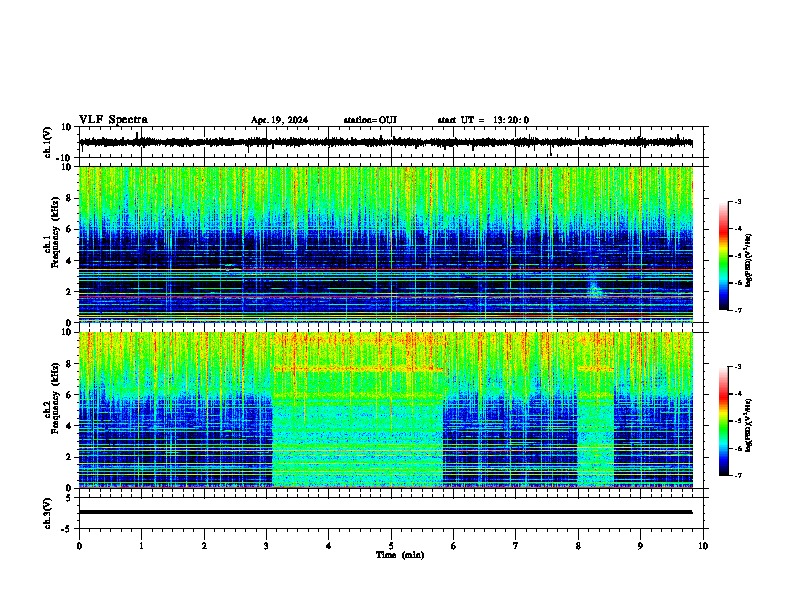Click the "Time (min)" axis title

[x=400, y=555]
